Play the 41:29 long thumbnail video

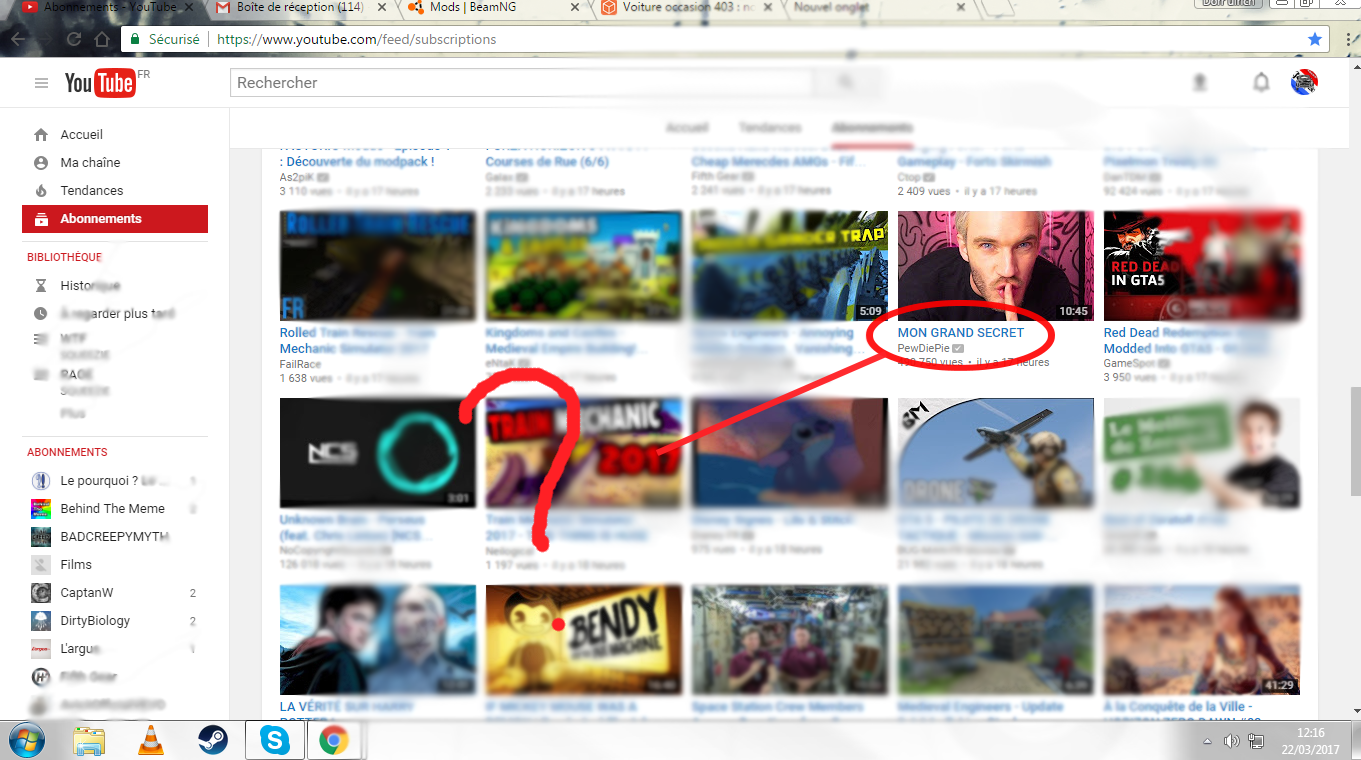pos(1202,640)
